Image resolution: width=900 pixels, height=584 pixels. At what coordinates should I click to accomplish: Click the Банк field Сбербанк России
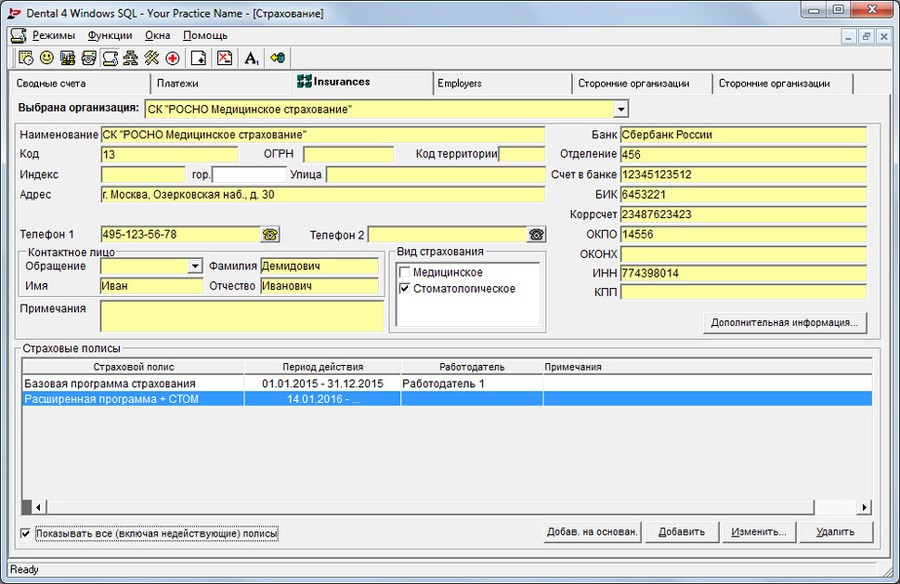[743, 135]
